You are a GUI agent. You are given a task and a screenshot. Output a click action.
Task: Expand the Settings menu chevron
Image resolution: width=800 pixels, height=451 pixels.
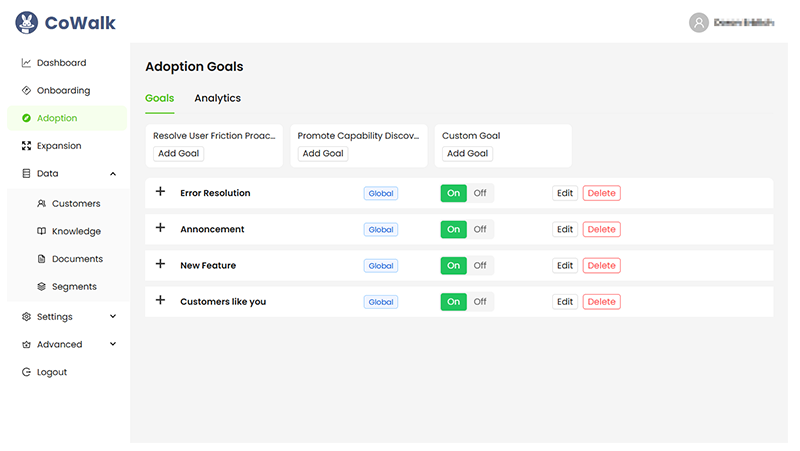(x=113, y=316)
